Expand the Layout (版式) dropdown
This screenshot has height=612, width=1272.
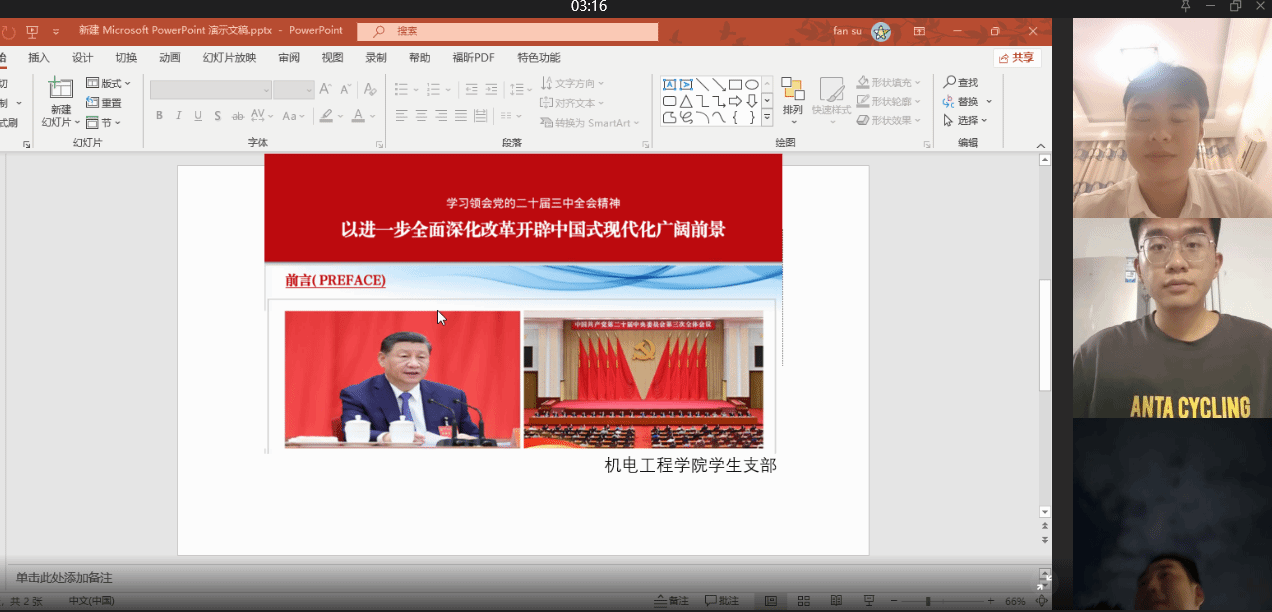(x=109, y=83)
